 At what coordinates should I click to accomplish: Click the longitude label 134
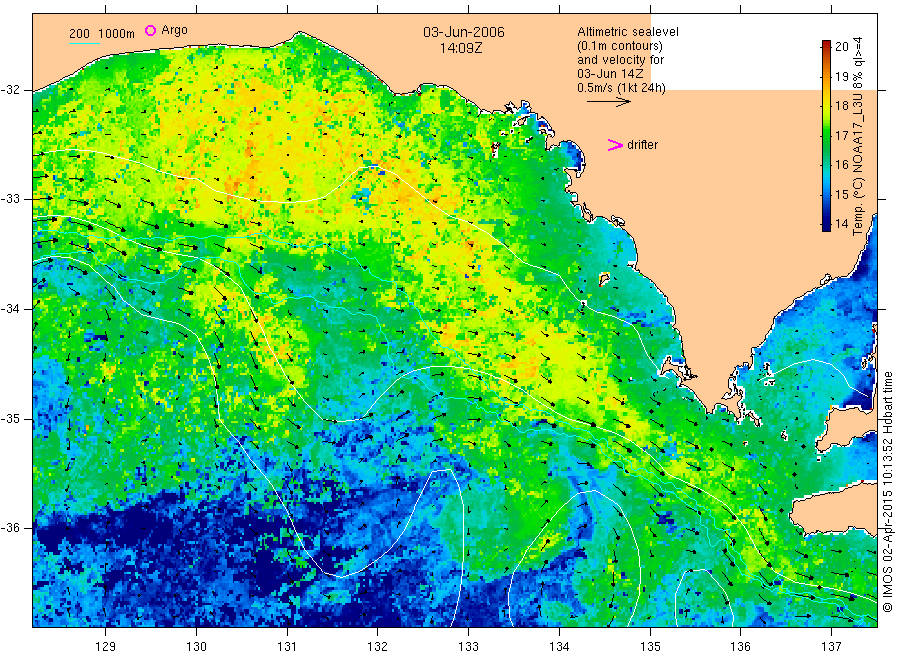[x=559, y=647]
